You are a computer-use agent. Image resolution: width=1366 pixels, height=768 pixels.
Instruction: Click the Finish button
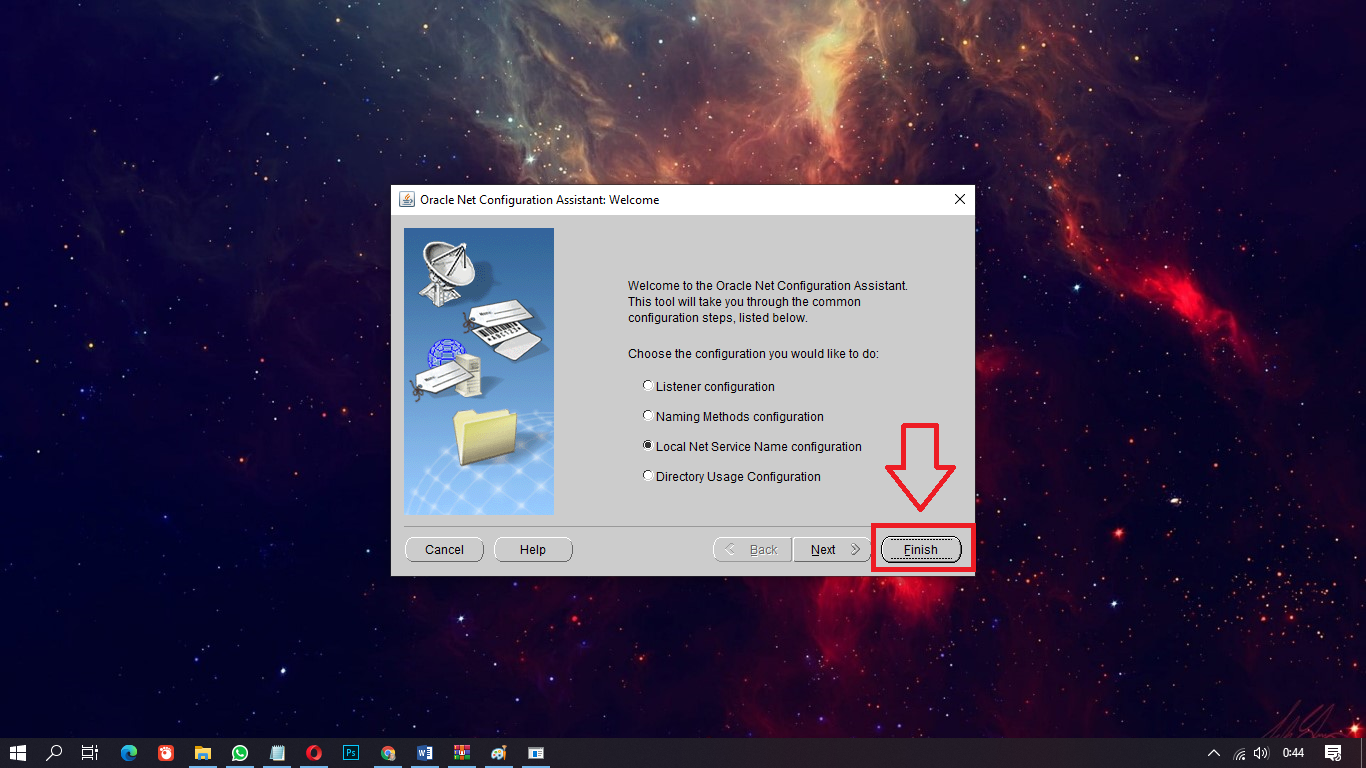click(921, 549)
